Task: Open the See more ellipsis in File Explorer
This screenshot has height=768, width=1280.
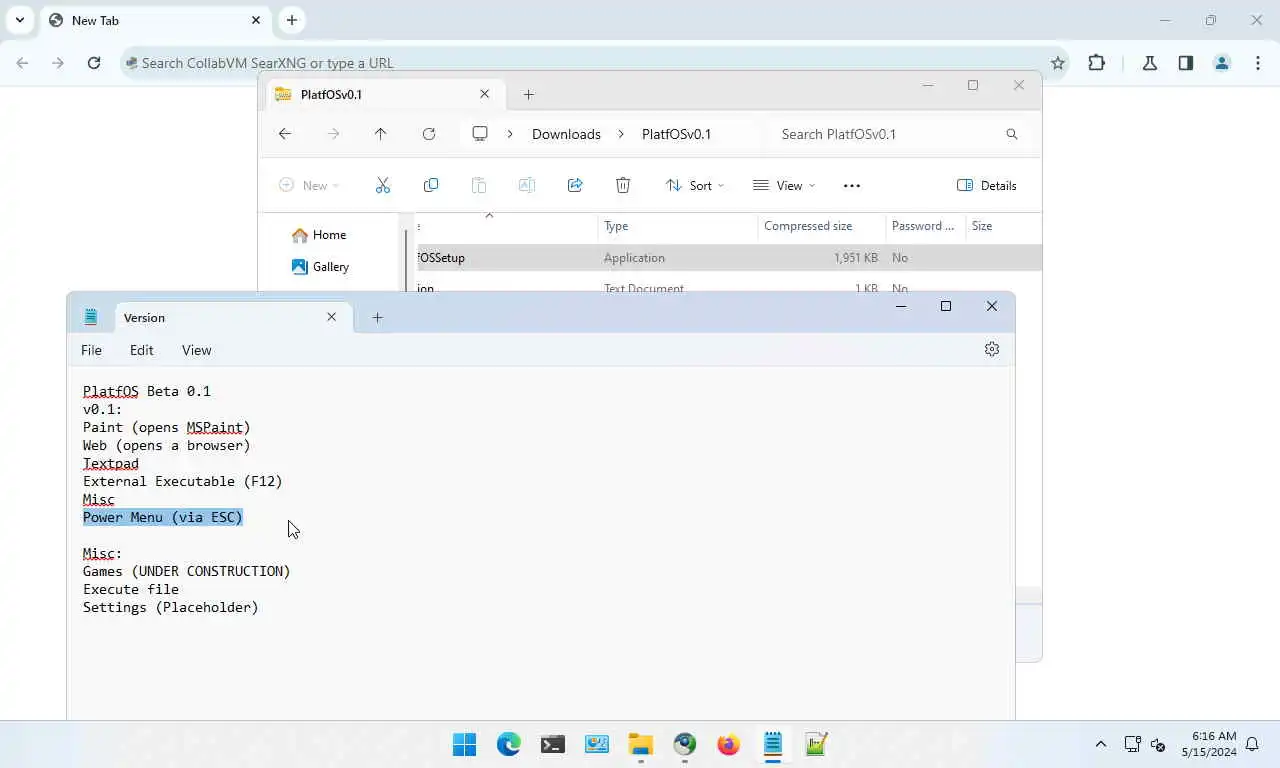Action: coord(852,185)
